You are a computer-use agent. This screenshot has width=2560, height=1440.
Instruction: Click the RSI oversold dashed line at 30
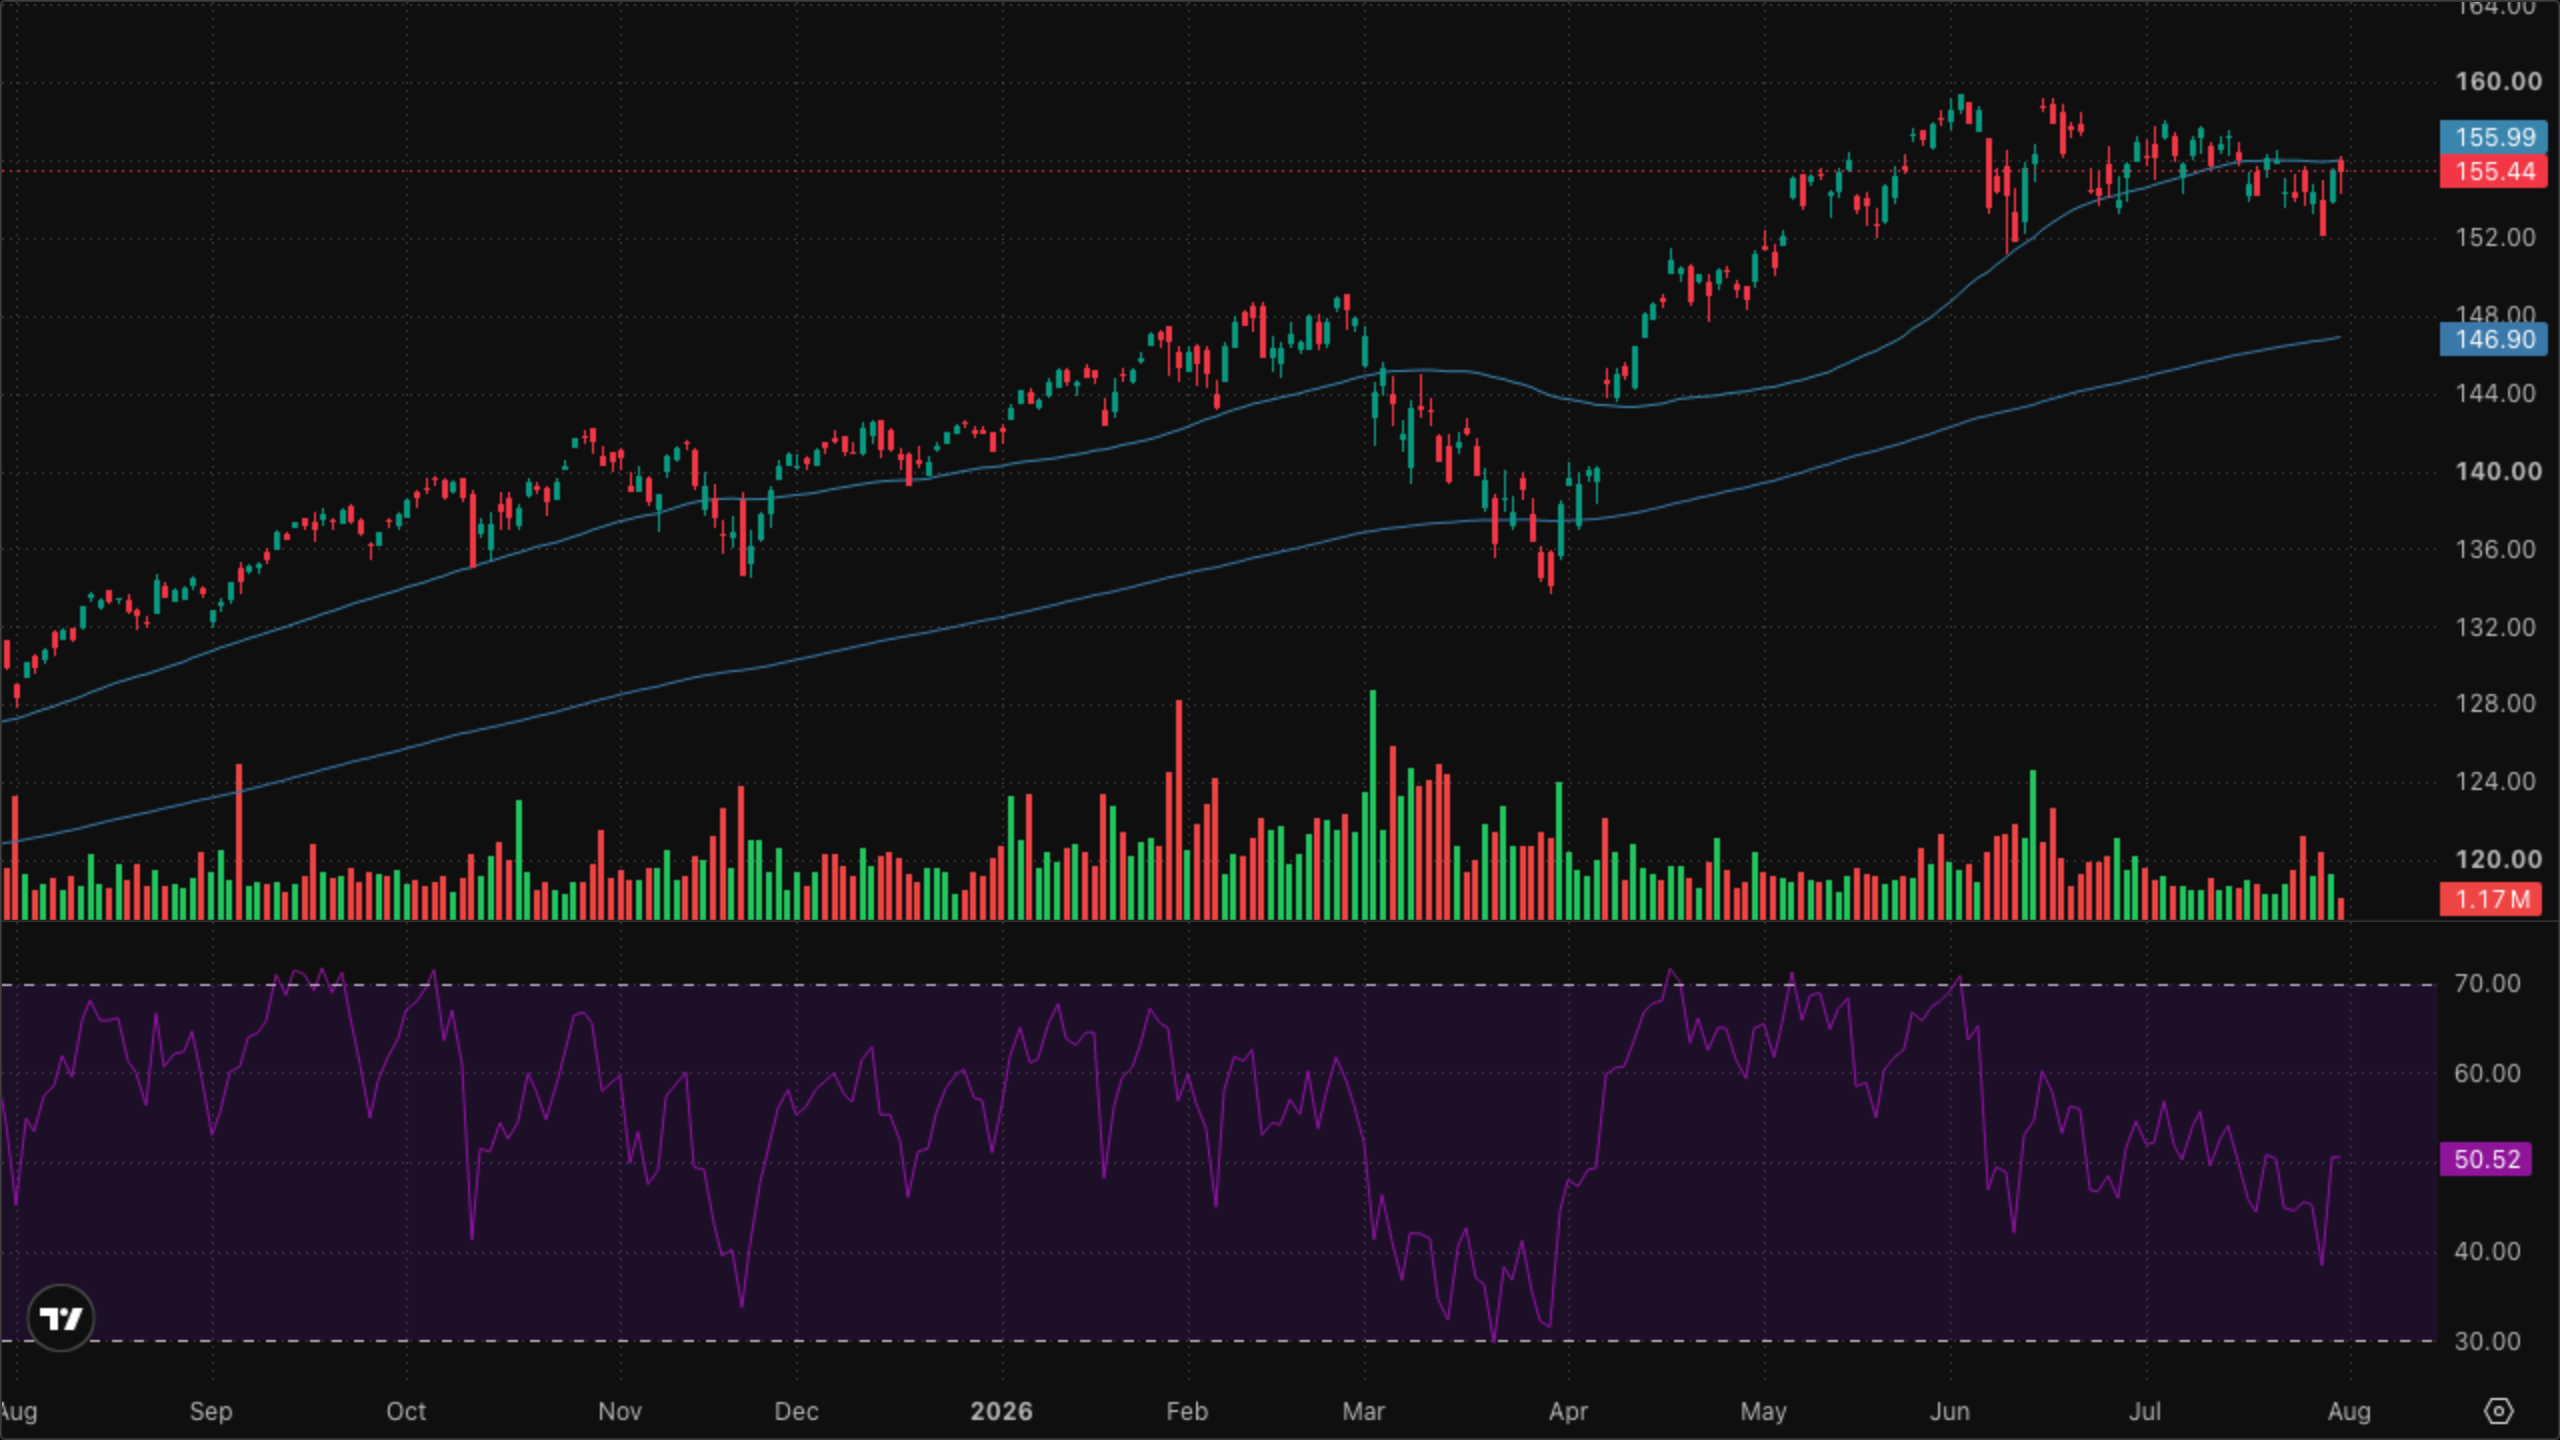pos(1219,1341)
